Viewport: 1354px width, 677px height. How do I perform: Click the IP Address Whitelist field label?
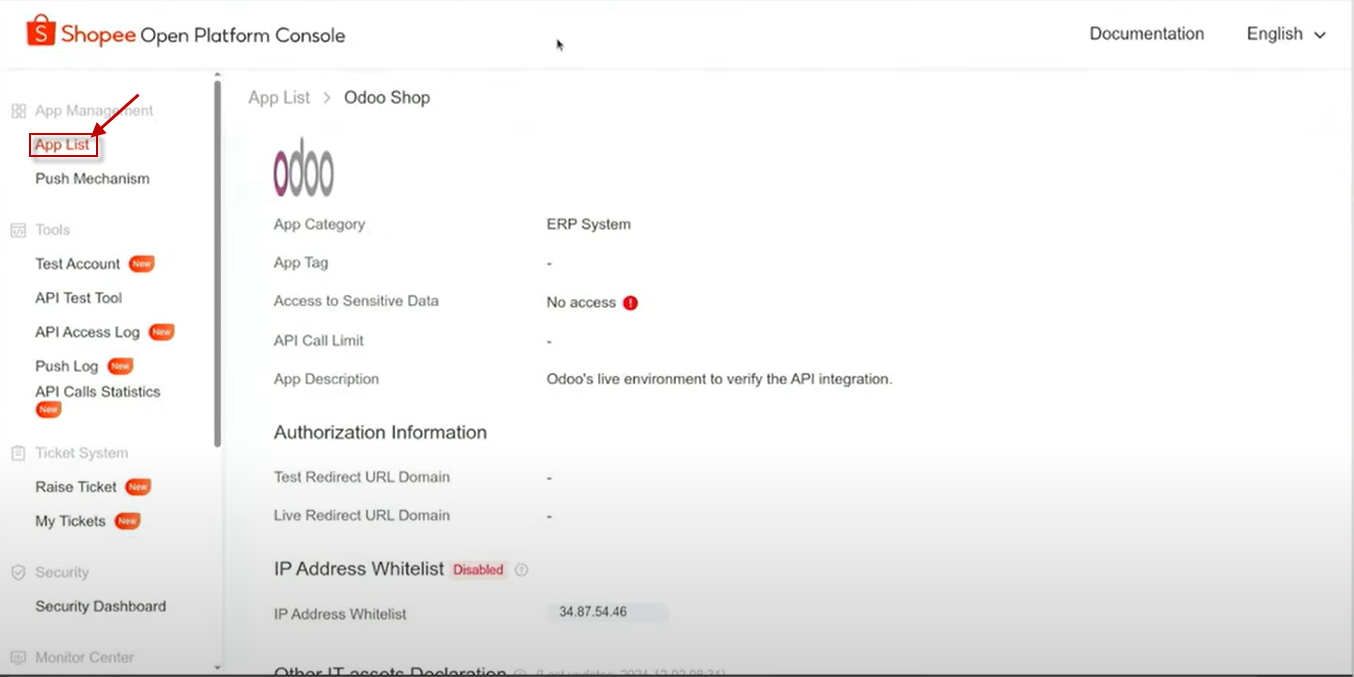[x=340, y=615]
